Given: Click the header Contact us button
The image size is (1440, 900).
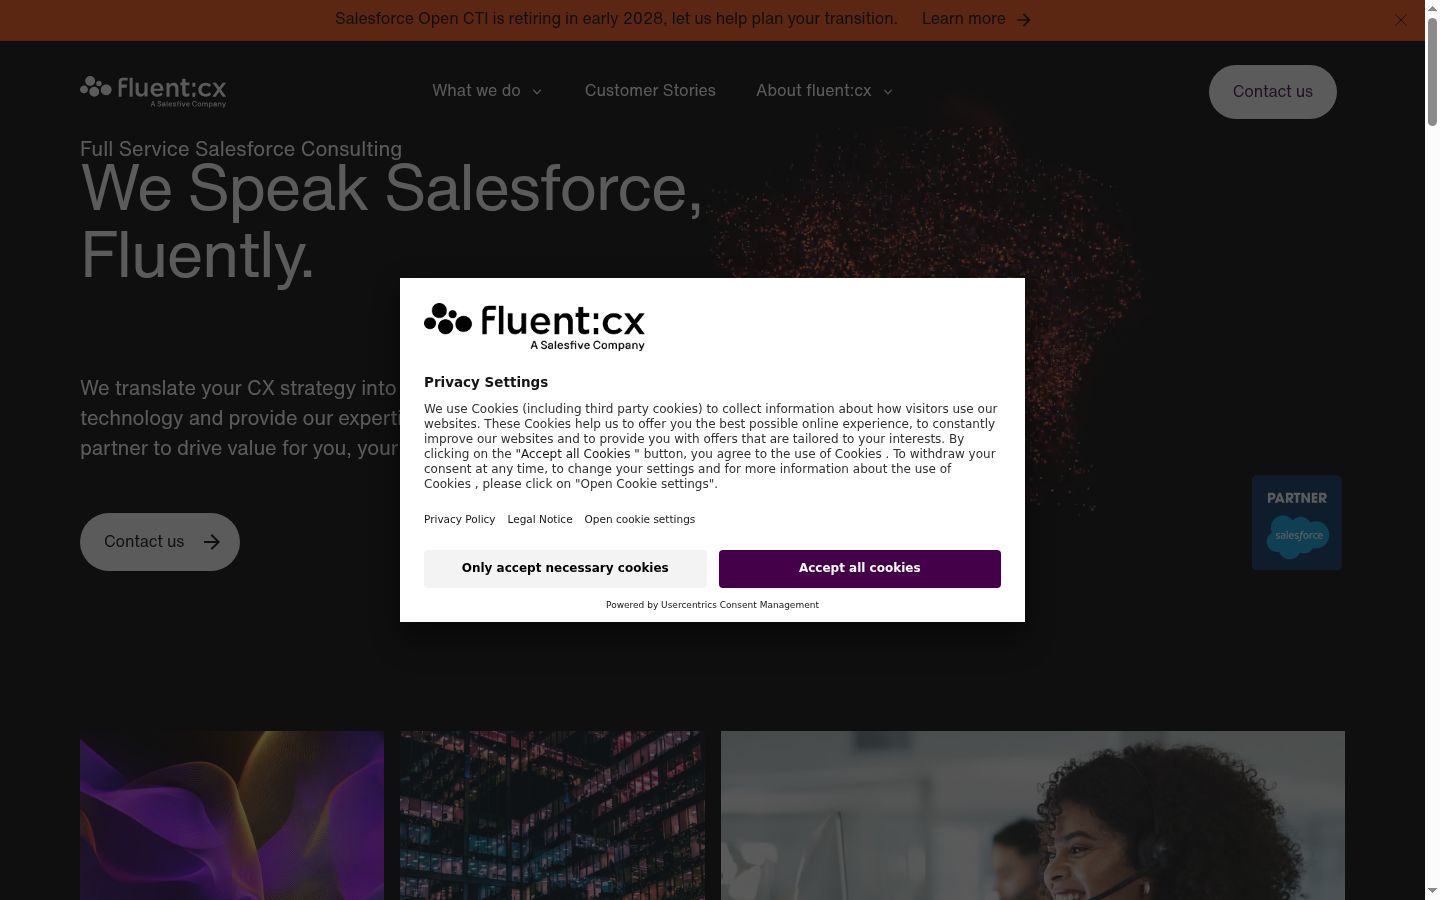Looking at the screenshot, I should click(x=1272, y=92).
